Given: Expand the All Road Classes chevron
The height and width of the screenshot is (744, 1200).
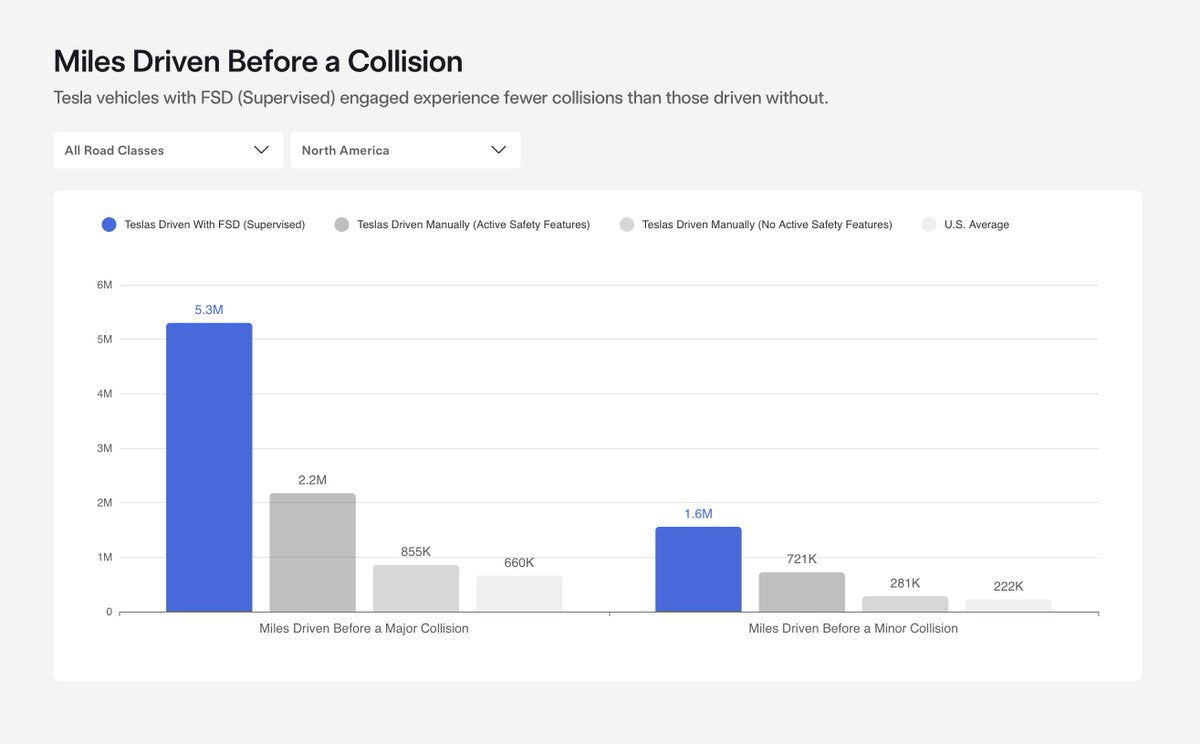Looking at the screenshot, I should (x=261, y=149).
